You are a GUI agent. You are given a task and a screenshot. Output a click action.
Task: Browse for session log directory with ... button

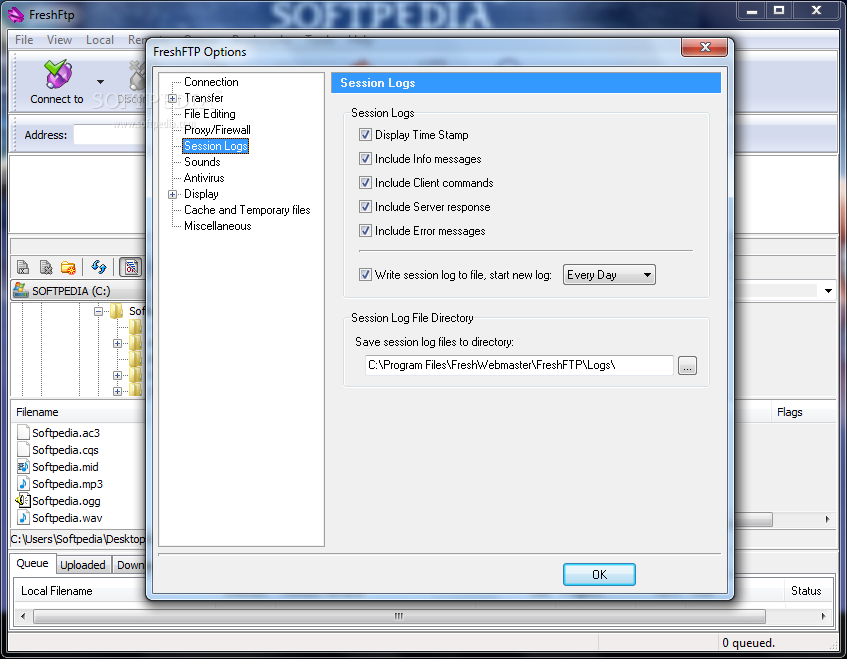tap(687, 366)
